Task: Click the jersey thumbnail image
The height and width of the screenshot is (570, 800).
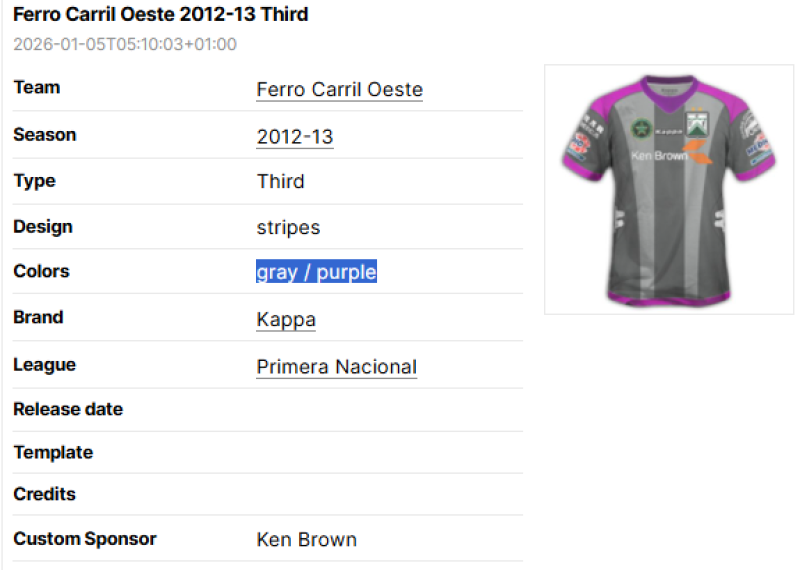Action: [x=668, y=190]
